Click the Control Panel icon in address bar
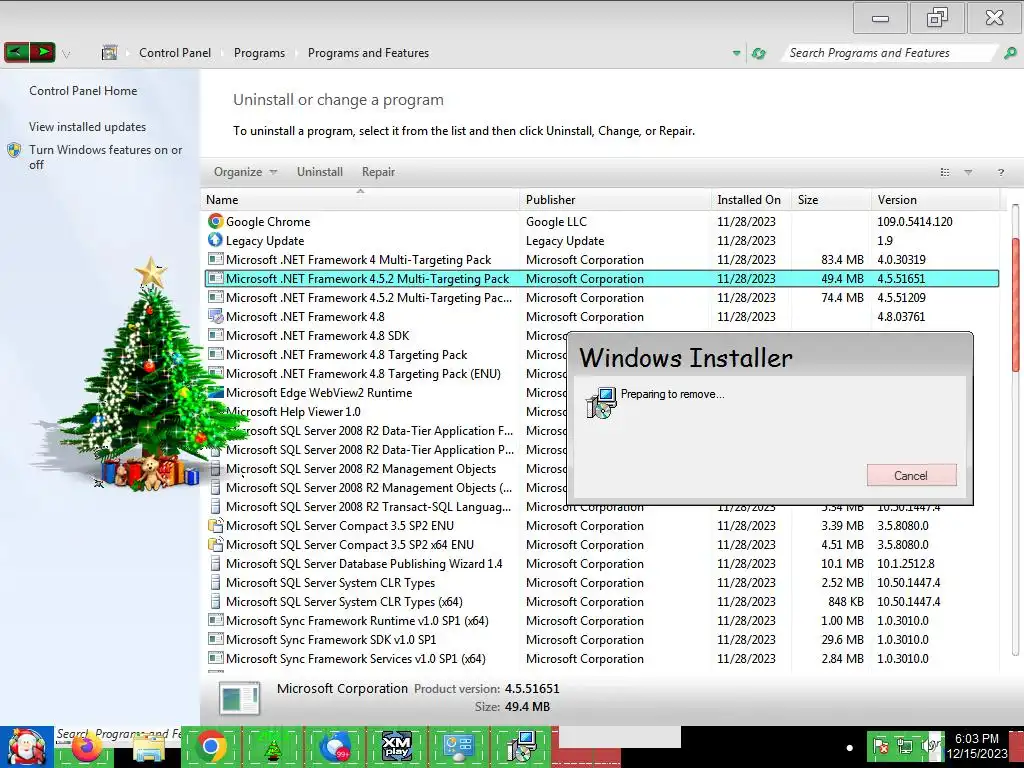The width and height of the screenshot is (1024, 768). [109, 53]
